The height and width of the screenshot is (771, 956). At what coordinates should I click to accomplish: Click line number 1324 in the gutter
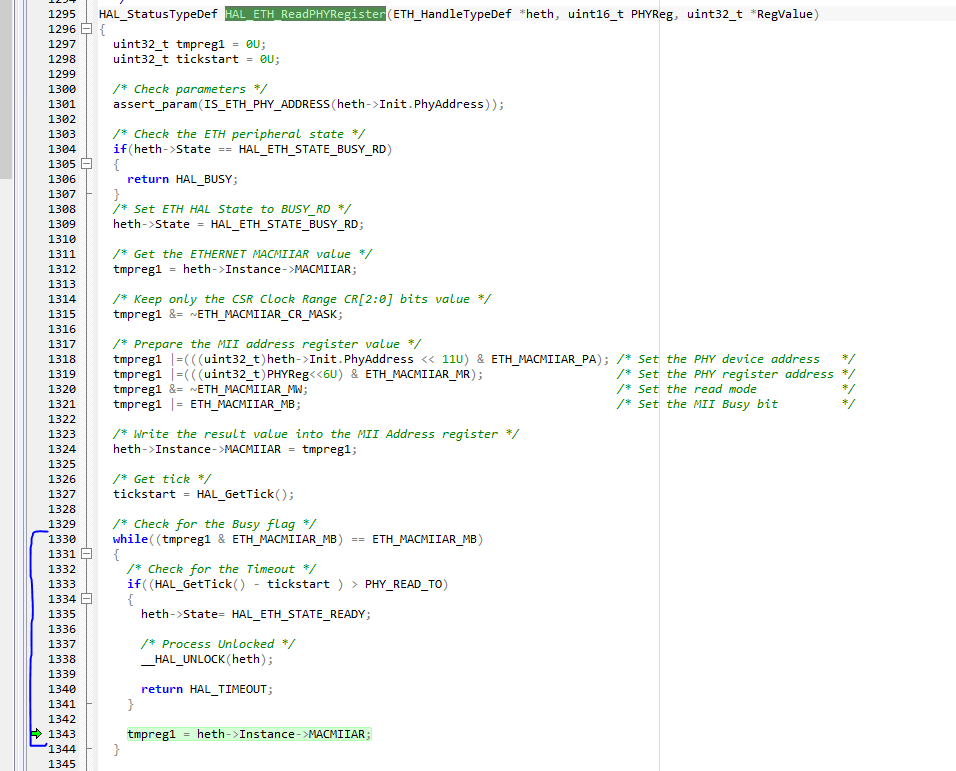[62, 449]
